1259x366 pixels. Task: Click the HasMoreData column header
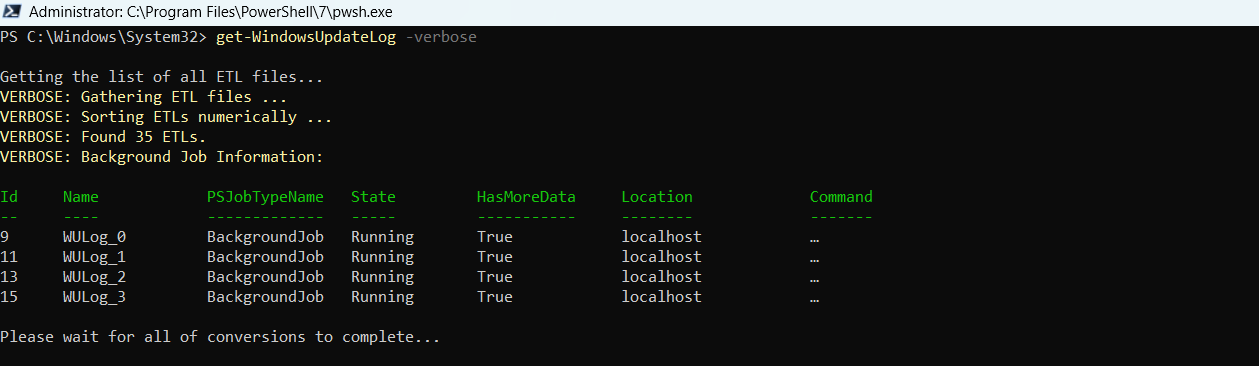[x=526, y=197]
